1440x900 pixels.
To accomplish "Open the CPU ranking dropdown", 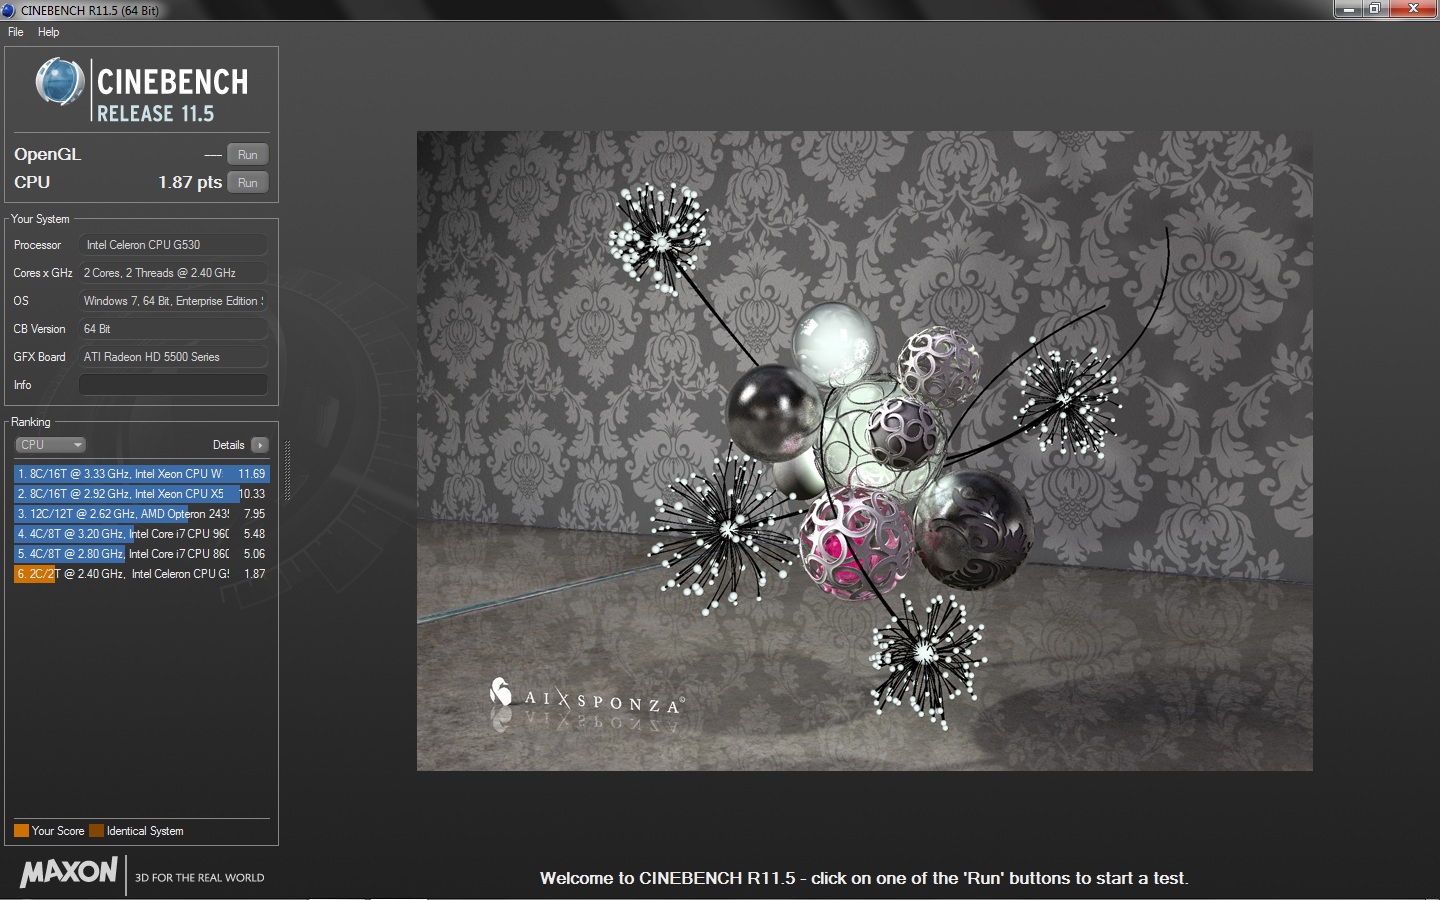I will click(x=50, y=445).
